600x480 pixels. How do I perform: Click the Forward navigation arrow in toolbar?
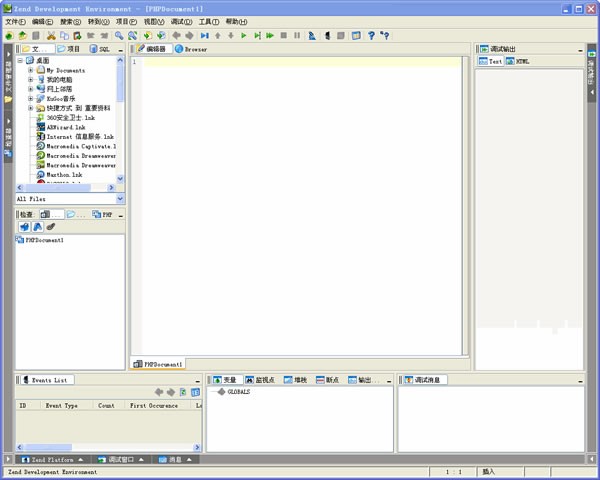click(189, 36)
